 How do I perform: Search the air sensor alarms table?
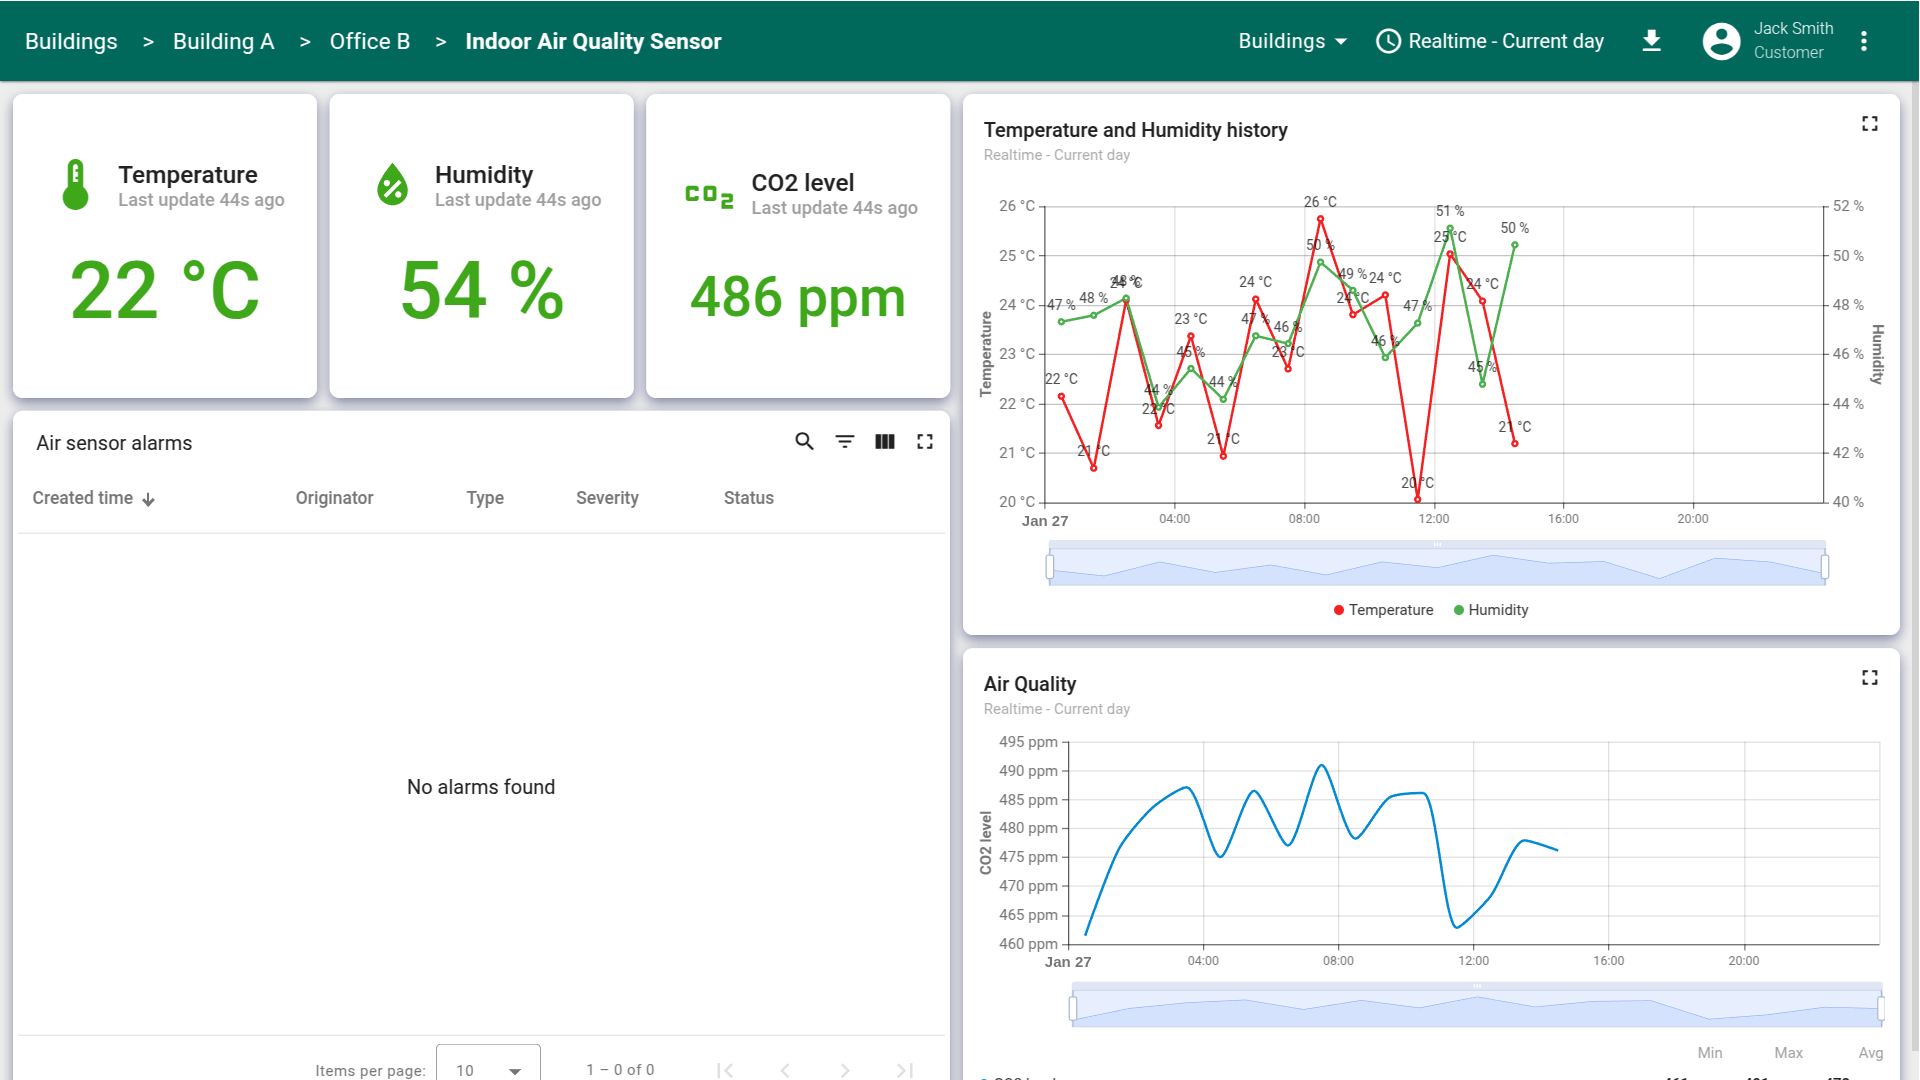coord(804,441)
